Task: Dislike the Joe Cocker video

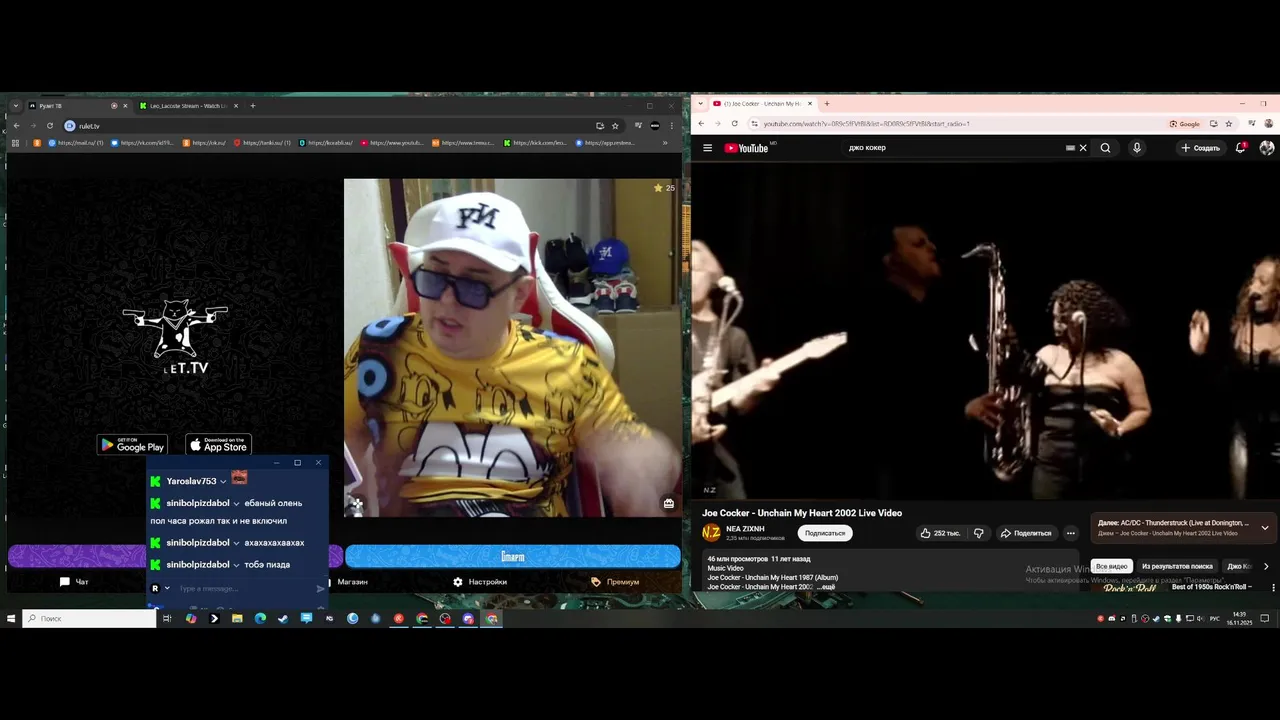Action: coord(978,533)
